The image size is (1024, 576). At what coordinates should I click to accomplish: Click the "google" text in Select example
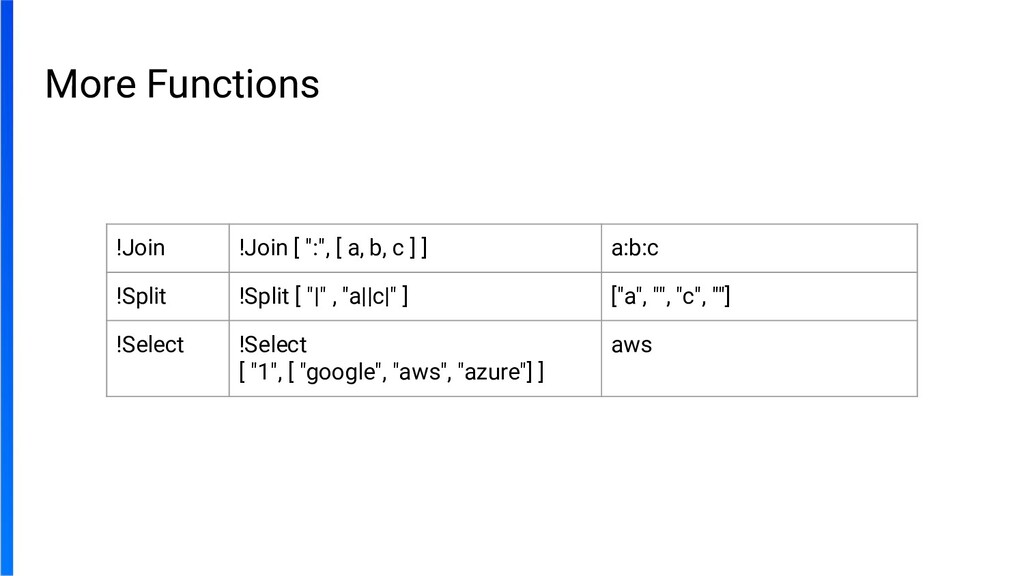point(343,373)
